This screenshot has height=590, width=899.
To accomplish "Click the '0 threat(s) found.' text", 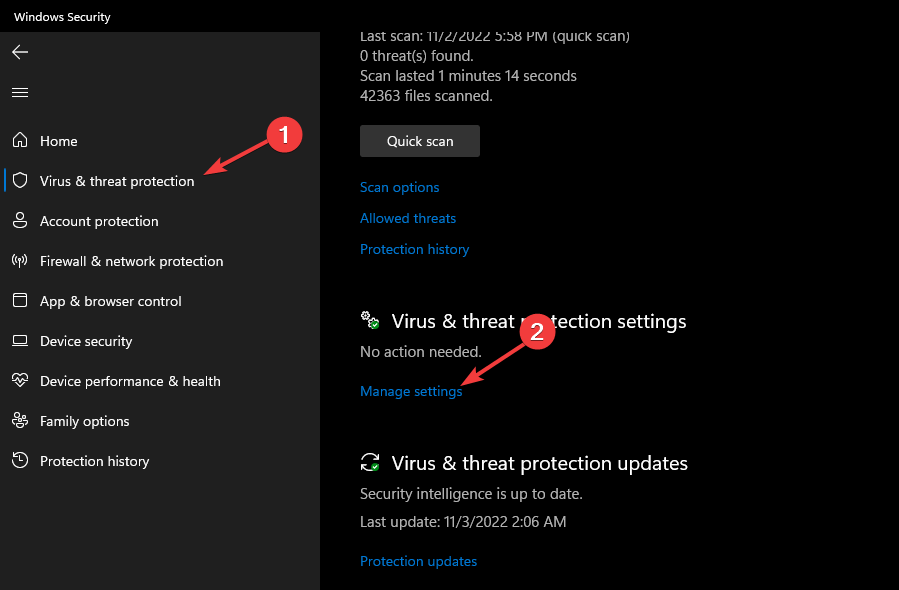I will tap(417, 56).
